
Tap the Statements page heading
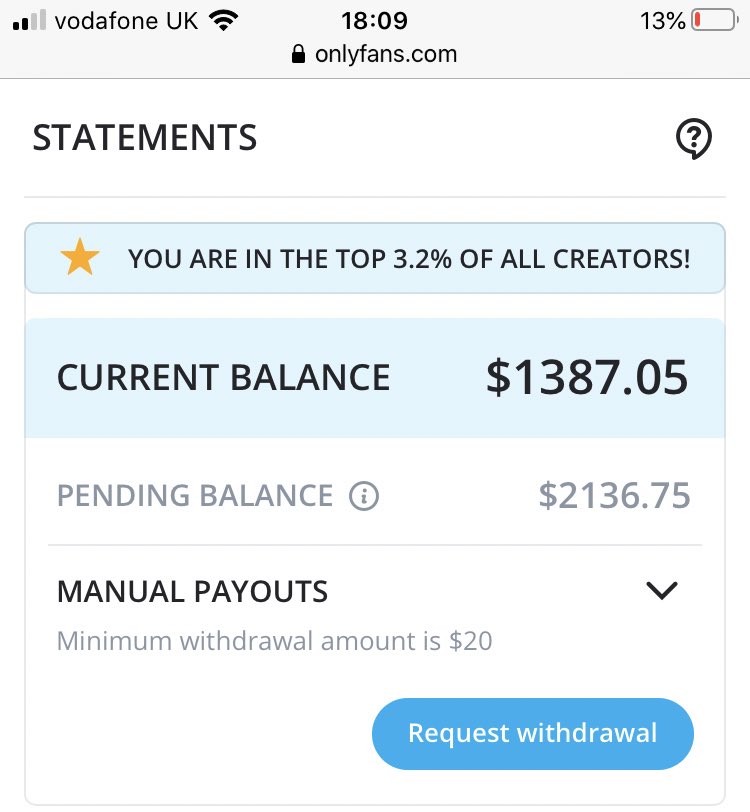pos(145,138)
